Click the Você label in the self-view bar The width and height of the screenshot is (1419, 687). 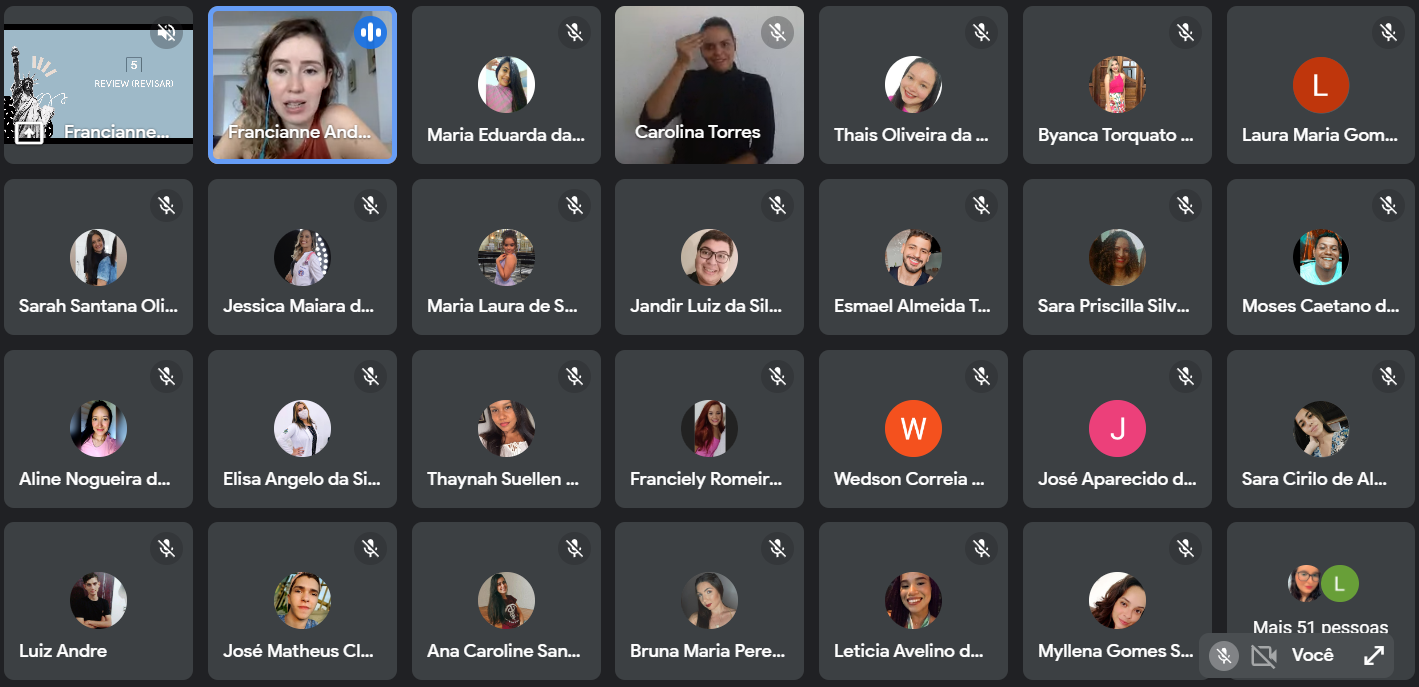(1312, 656)
